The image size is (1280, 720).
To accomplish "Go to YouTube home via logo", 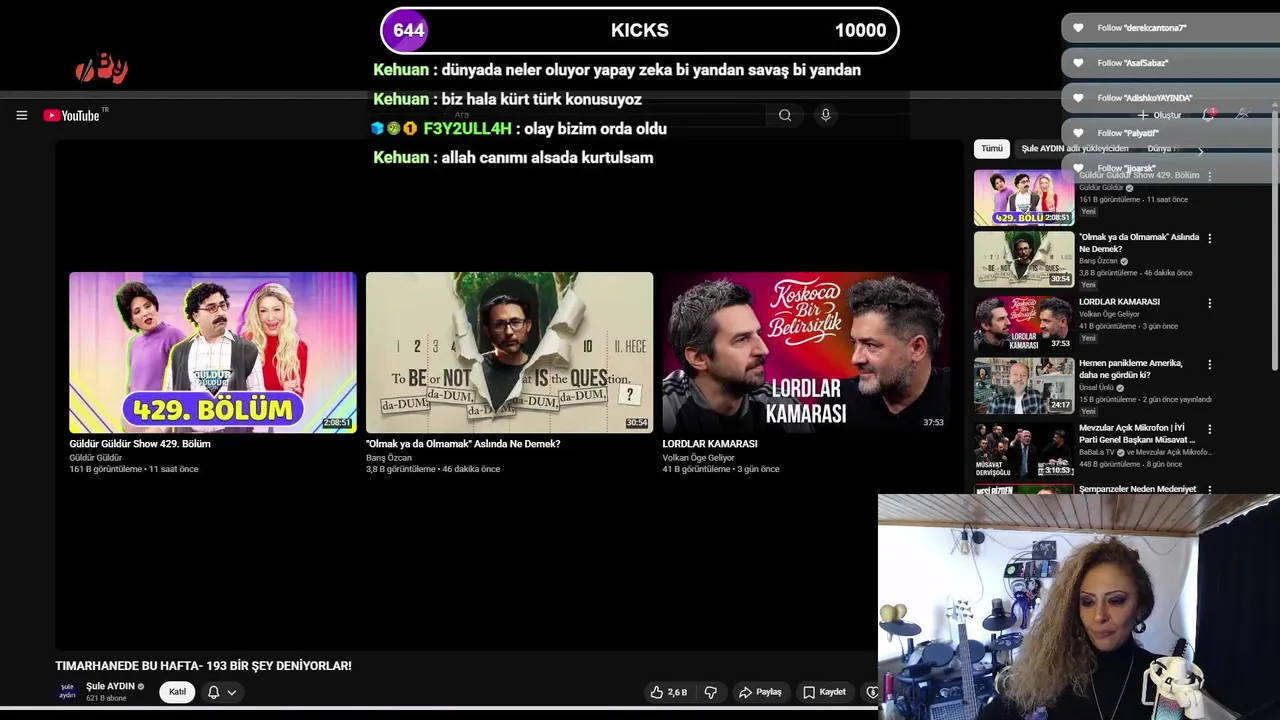I will pyautogui.click(x=72, y=115).
